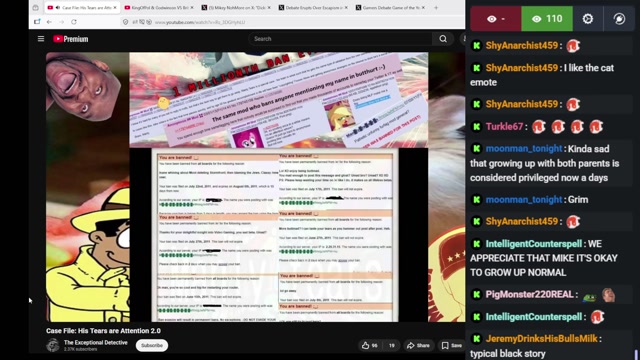Go forward with the browser forward arrow
The height and width of the screenshot is (360, 640).
[x=61, y=22]
